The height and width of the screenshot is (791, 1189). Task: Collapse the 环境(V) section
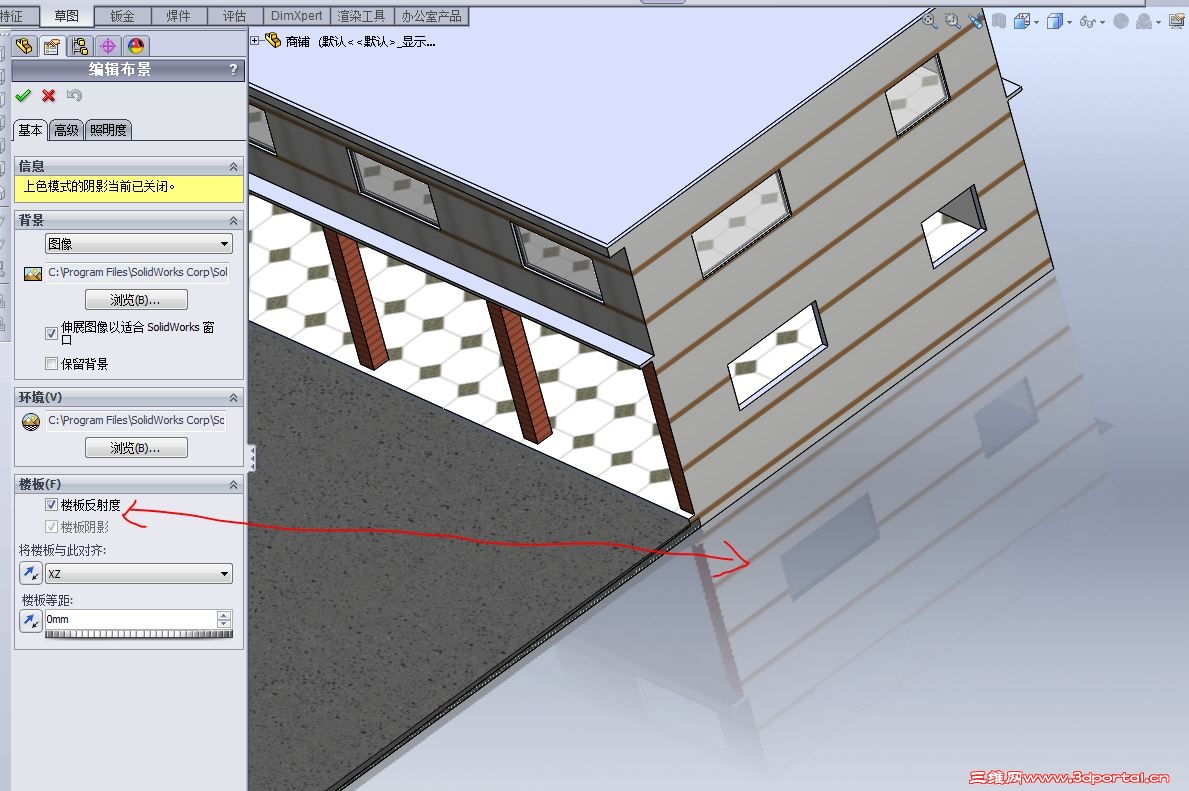tap(234, 397)
